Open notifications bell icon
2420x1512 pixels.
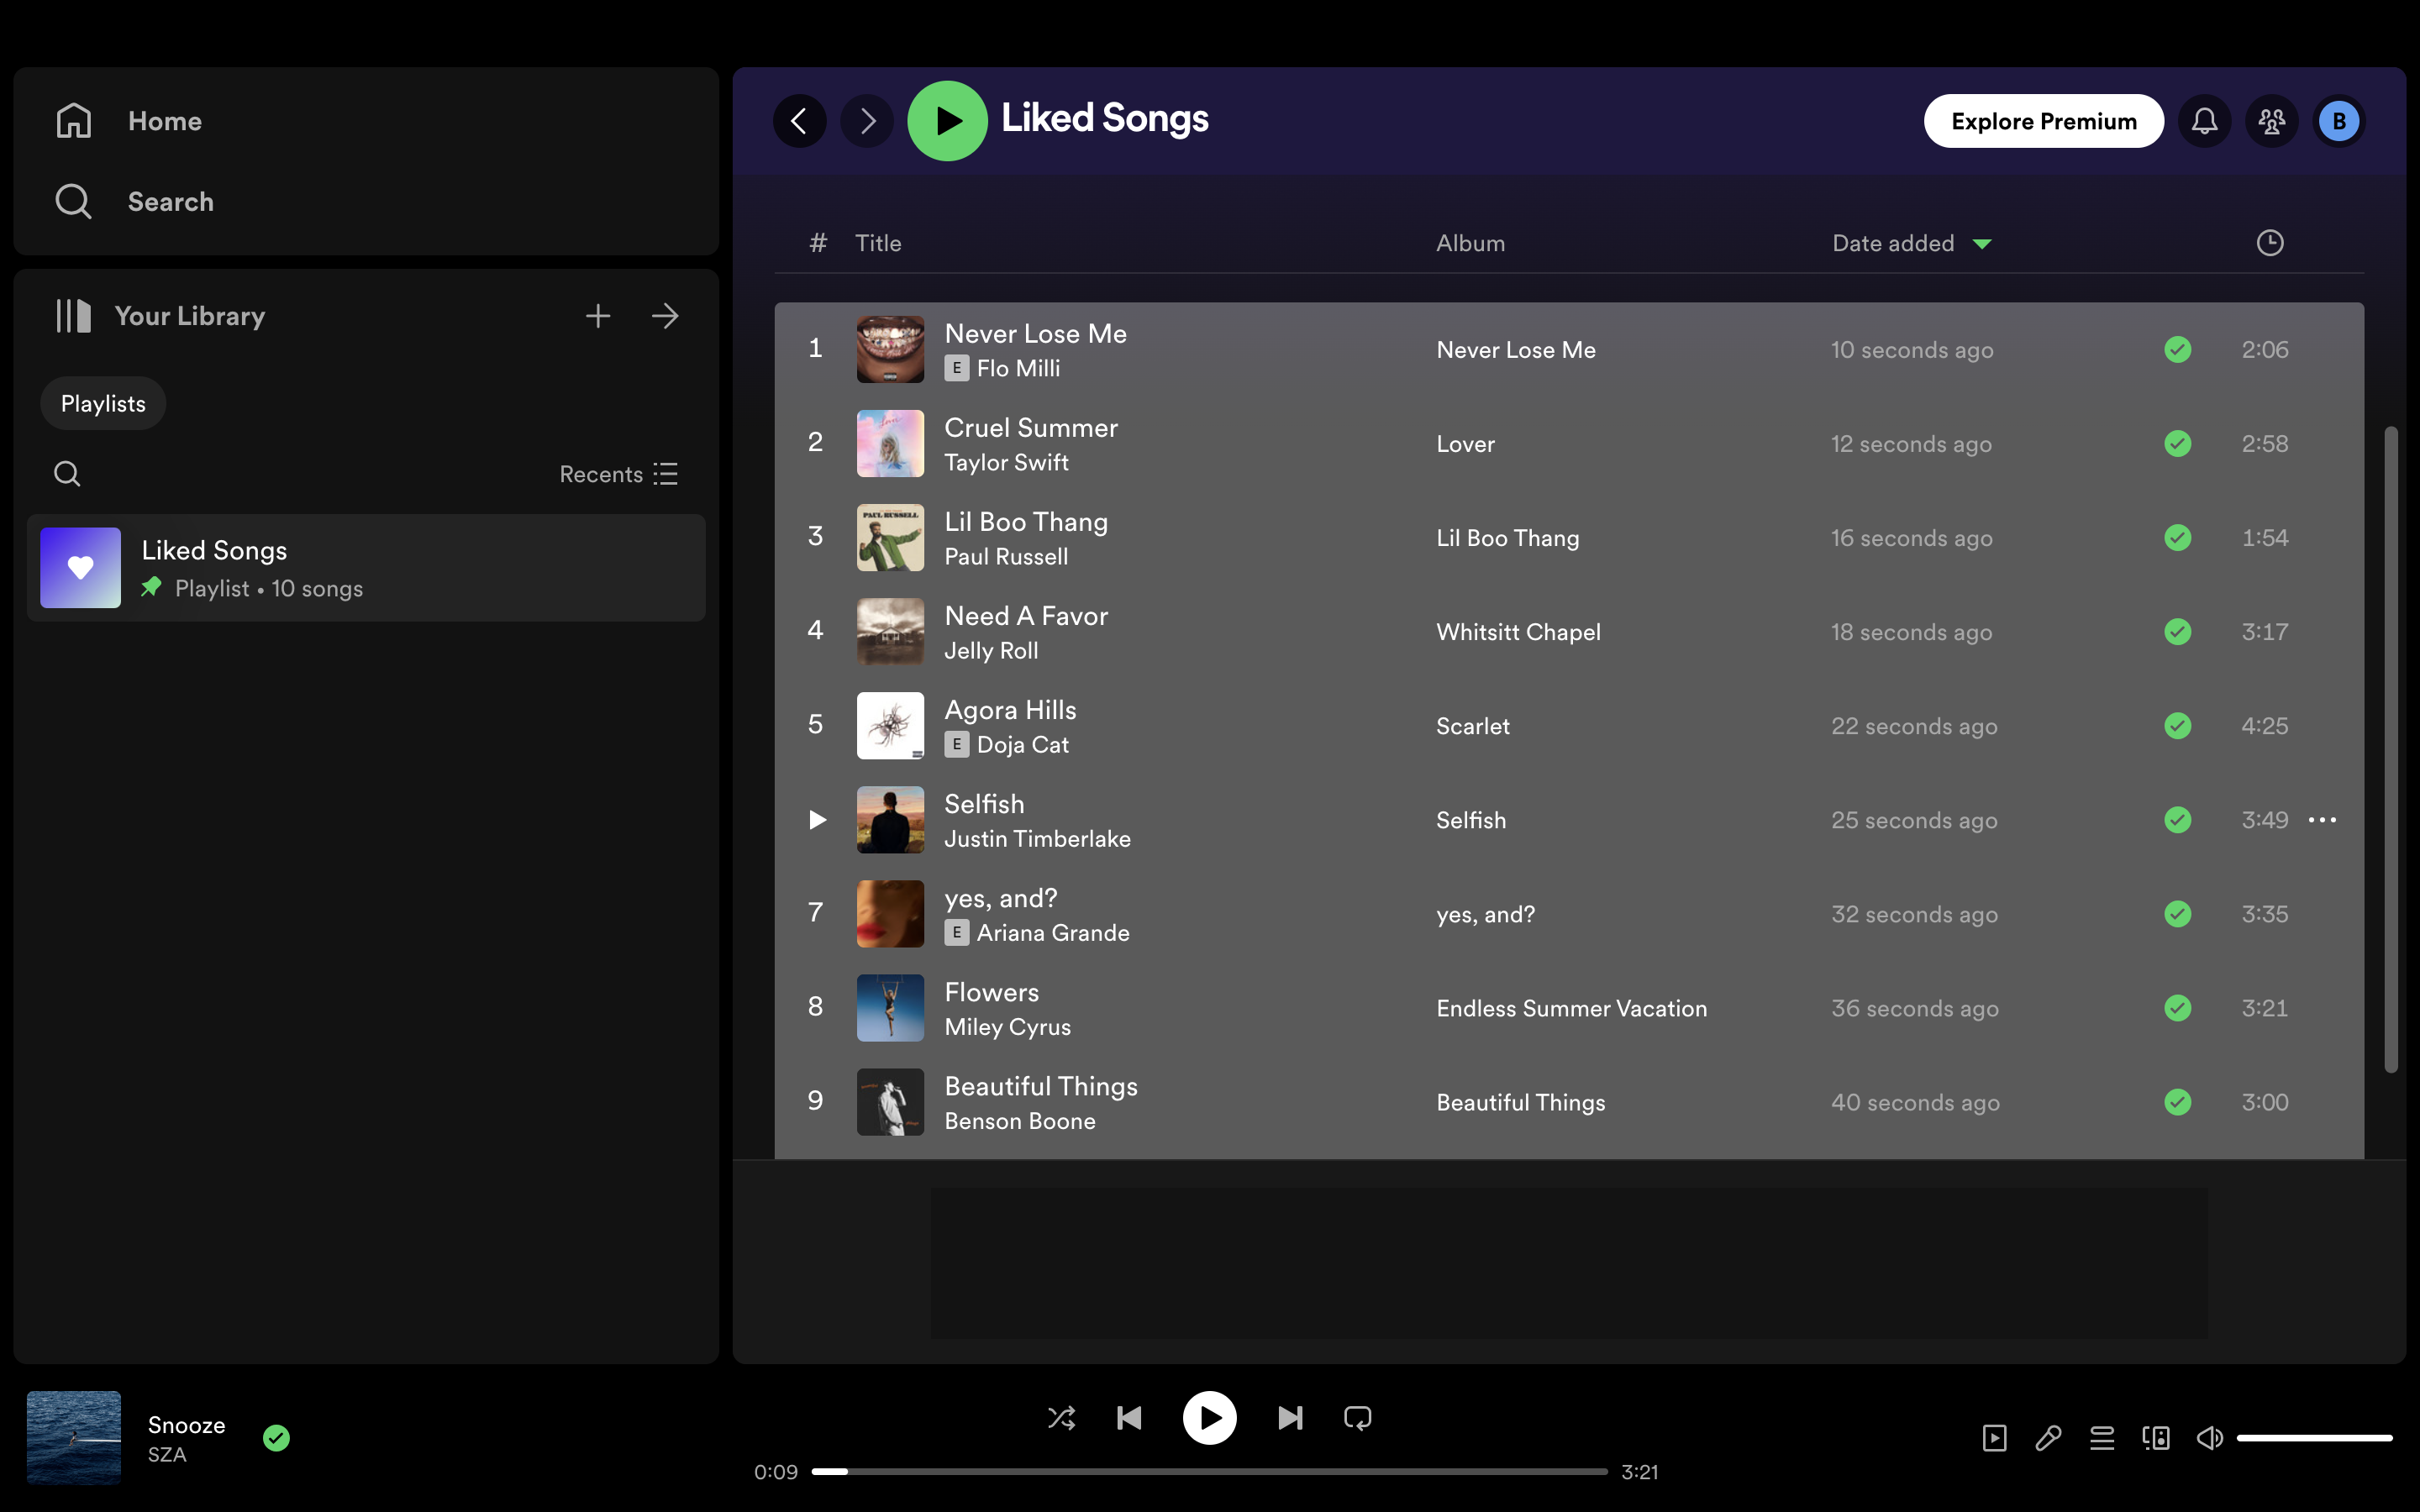(2204, 121)
